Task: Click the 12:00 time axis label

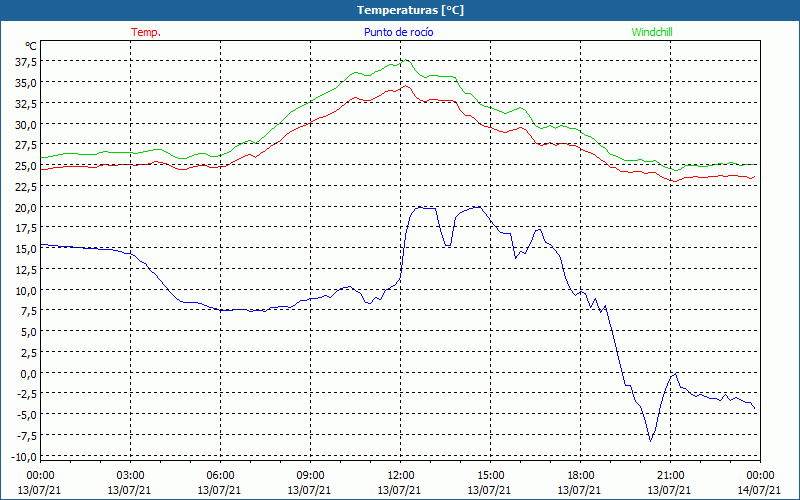Action: [401, 476]
